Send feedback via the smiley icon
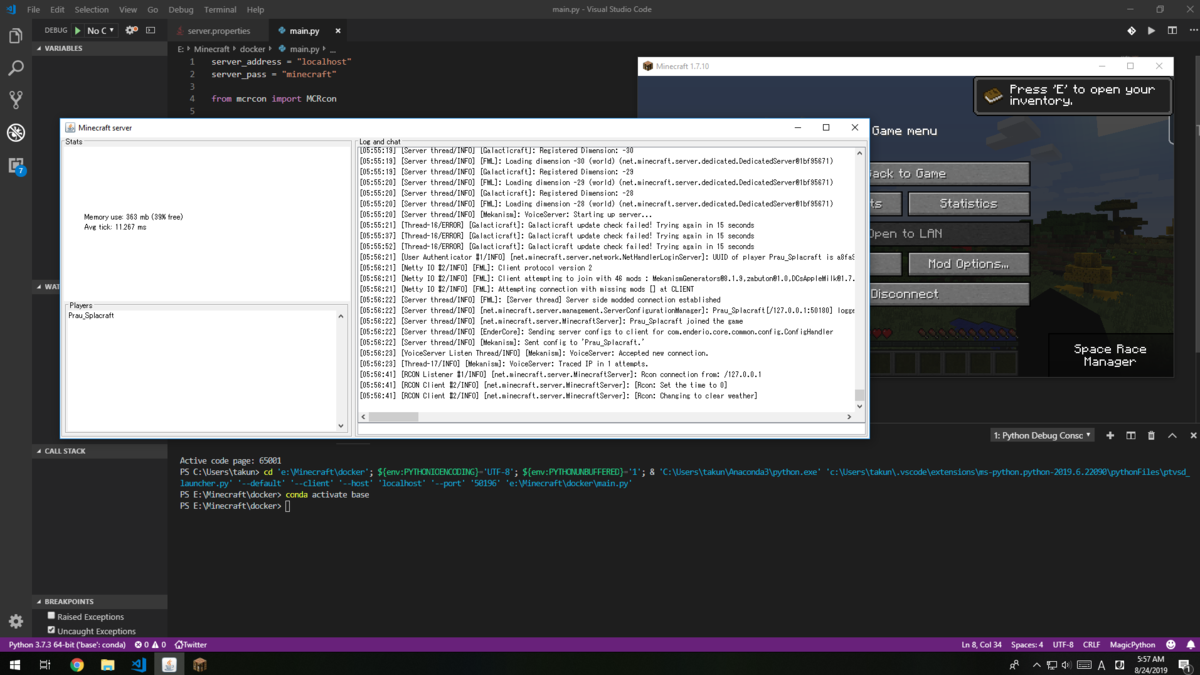 coord(1170,645)
